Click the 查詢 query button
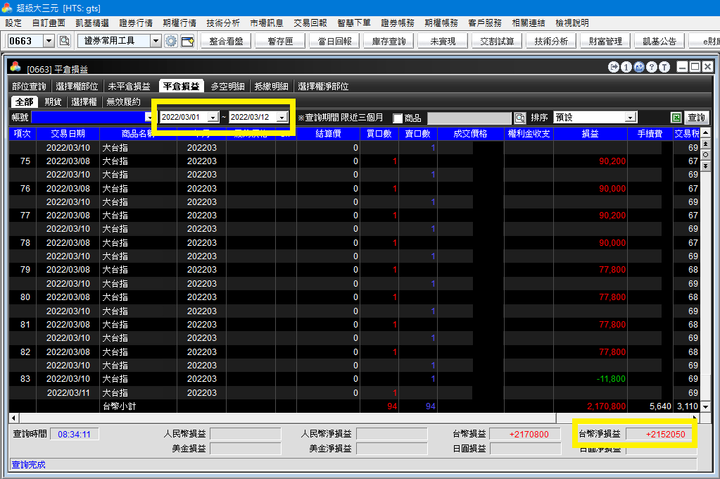The width and height of the screenshot is (720, 479). tap(696, 118)
